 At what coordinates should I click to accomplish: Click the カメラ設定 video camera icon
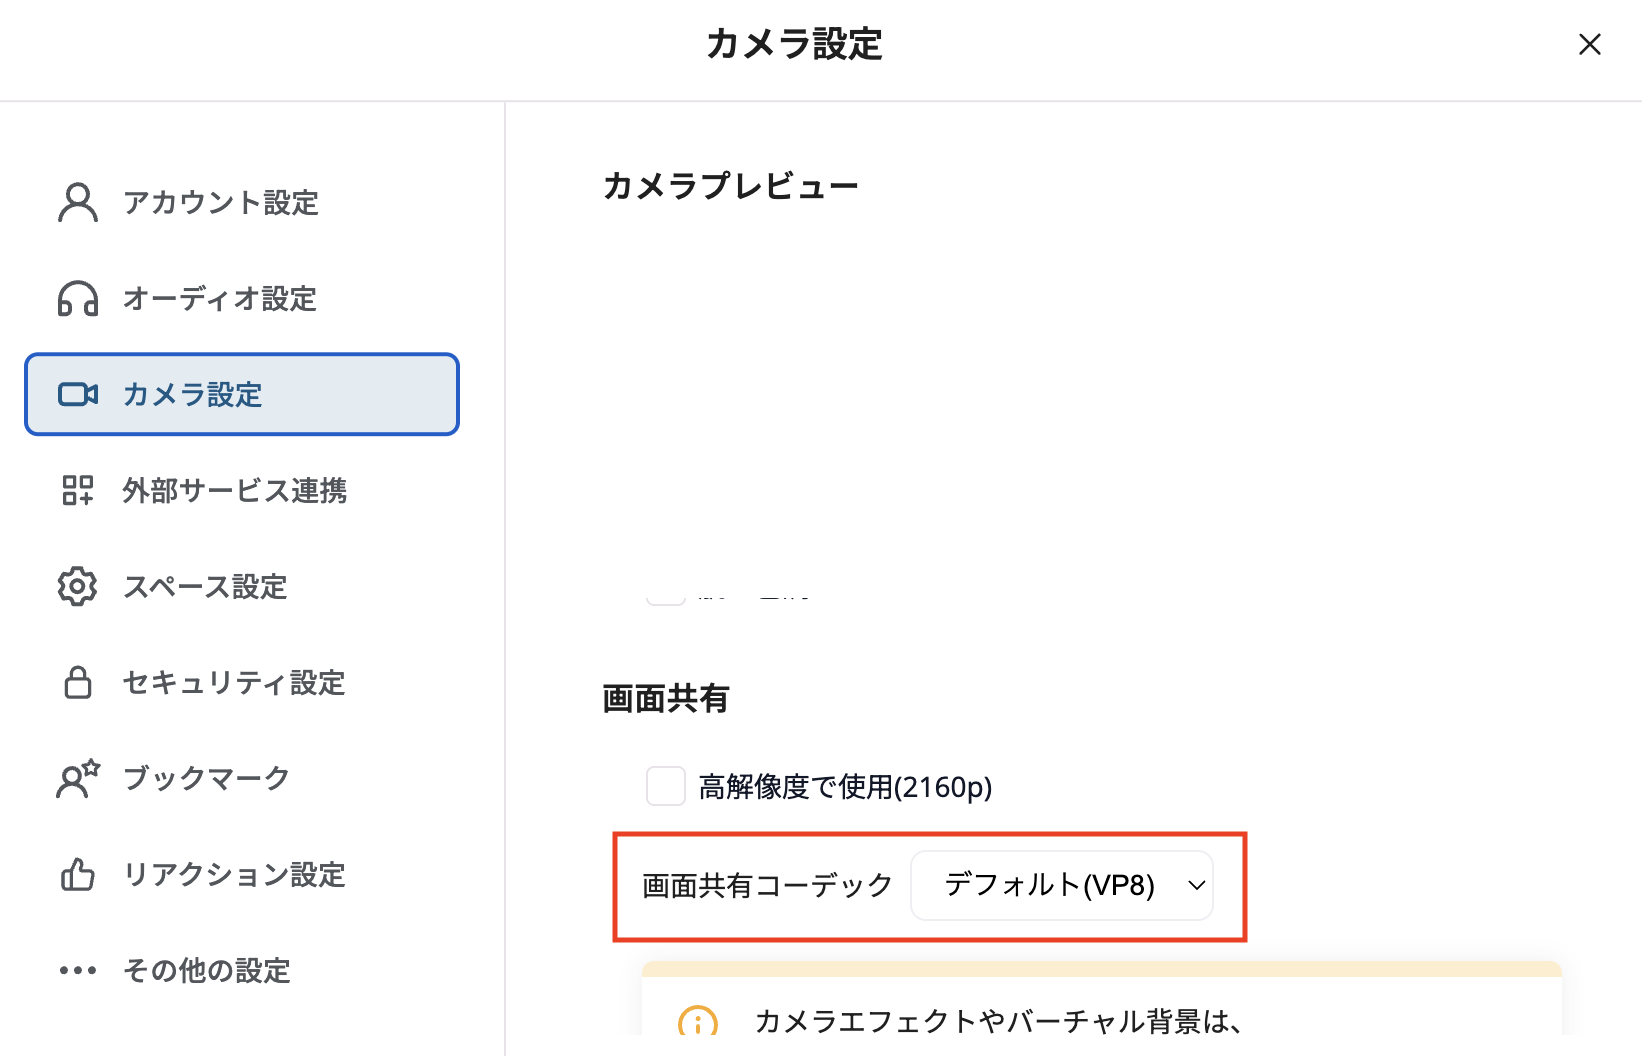coord(78,395)
